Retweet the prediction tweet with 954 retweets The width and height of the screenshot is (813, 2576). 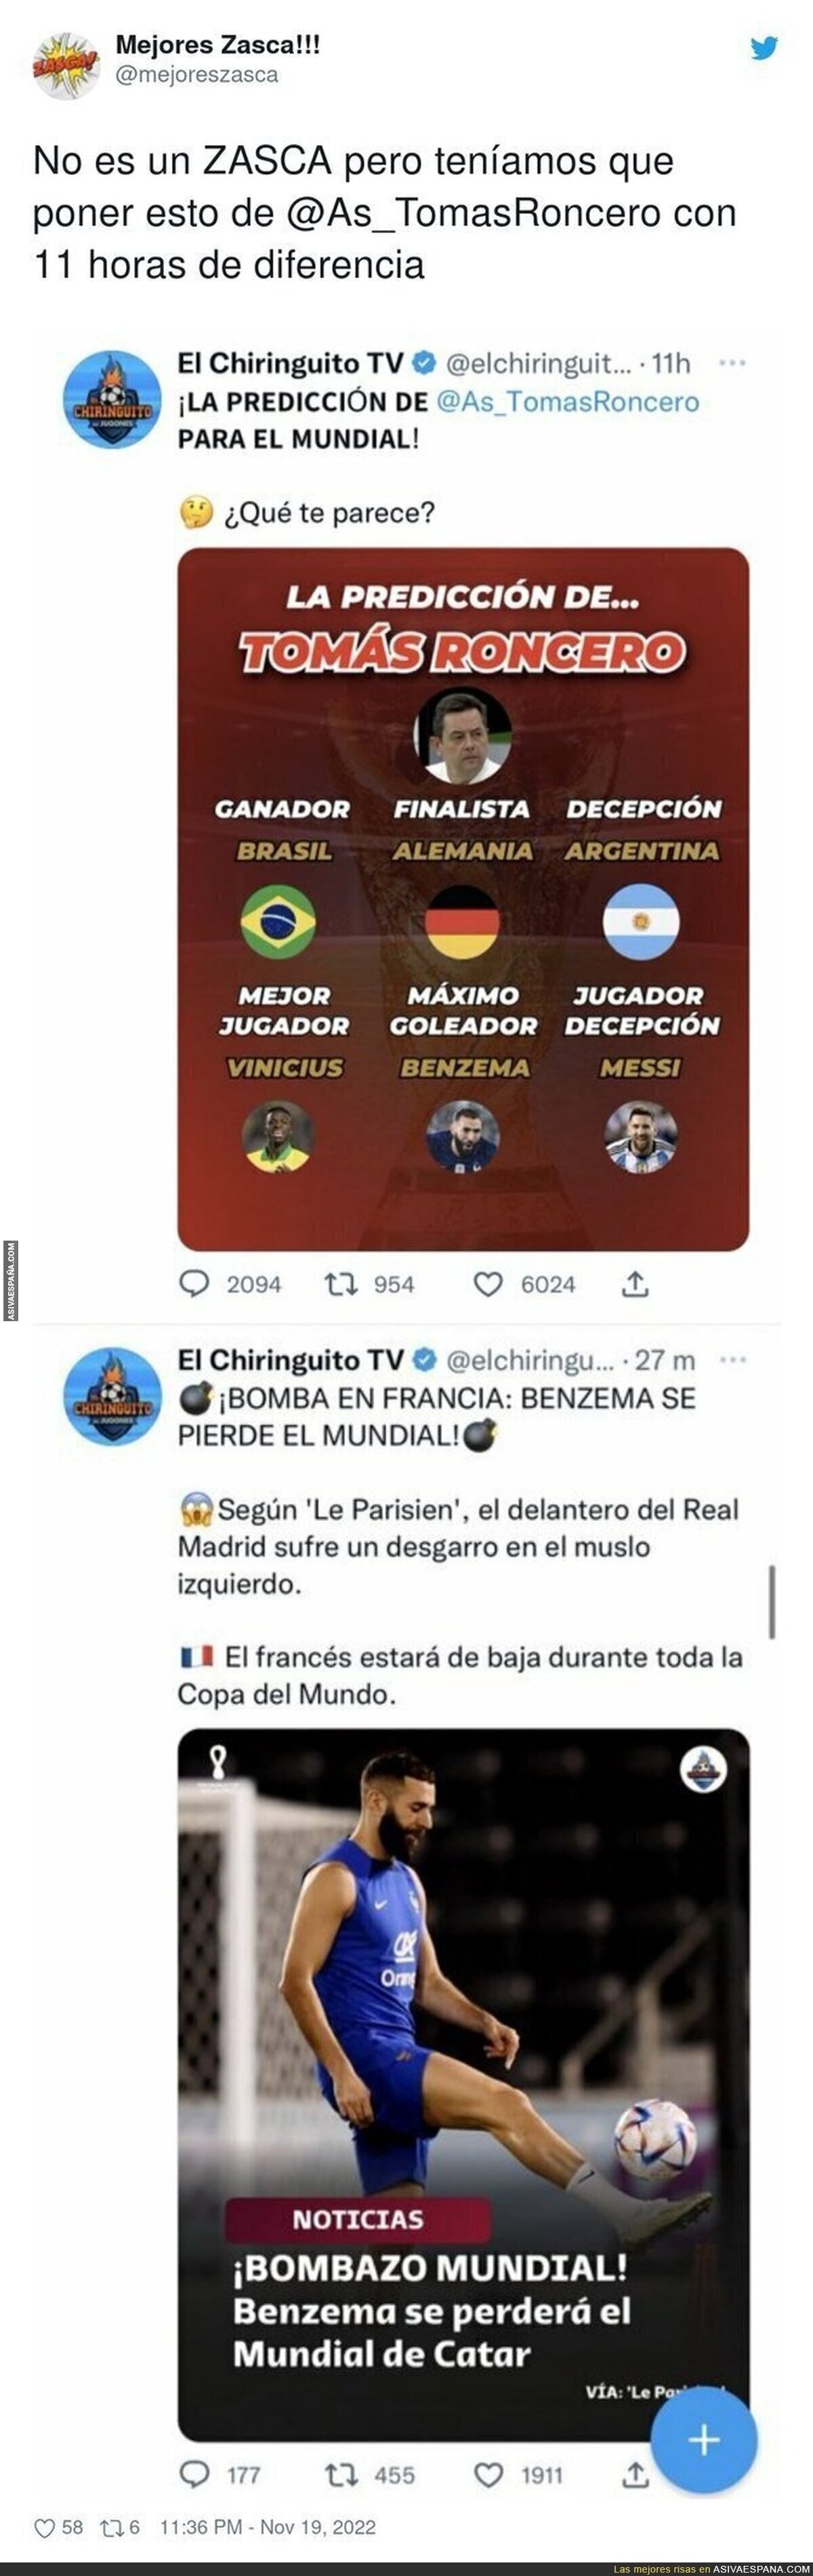pos(341,1283)
